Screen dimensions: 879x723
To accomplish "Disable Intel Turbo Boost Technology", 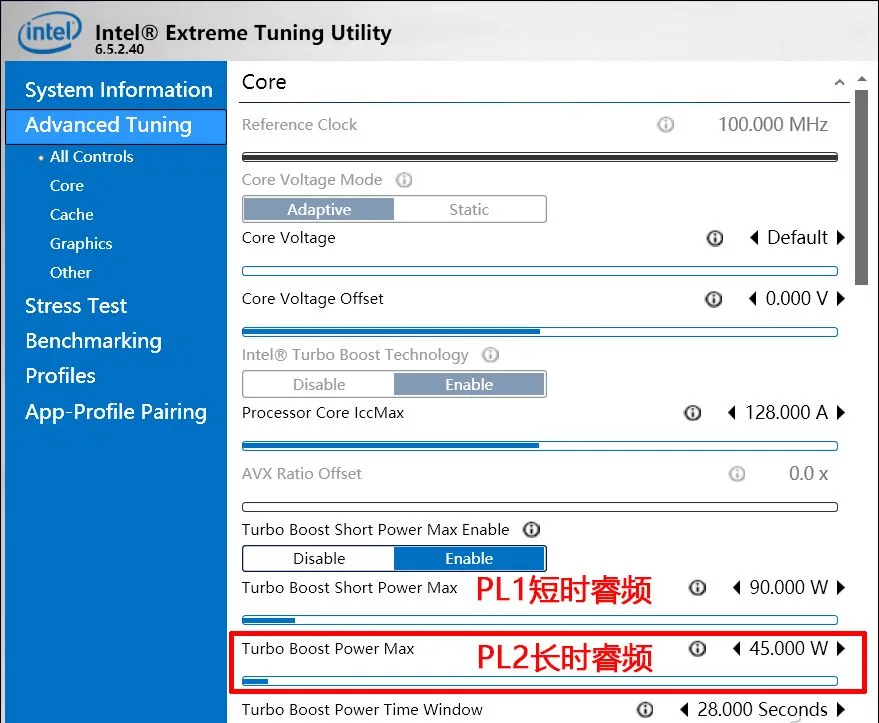I will pyautogui.click(x=319, y=384).
